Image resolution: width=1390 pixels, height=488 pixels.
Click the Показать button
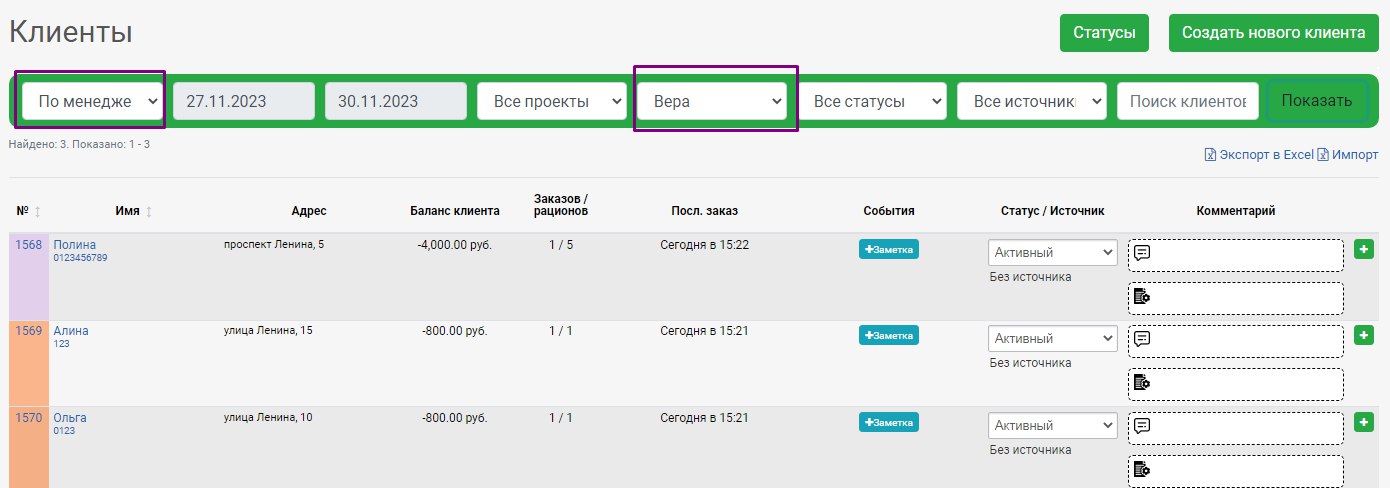(1317, 101)
